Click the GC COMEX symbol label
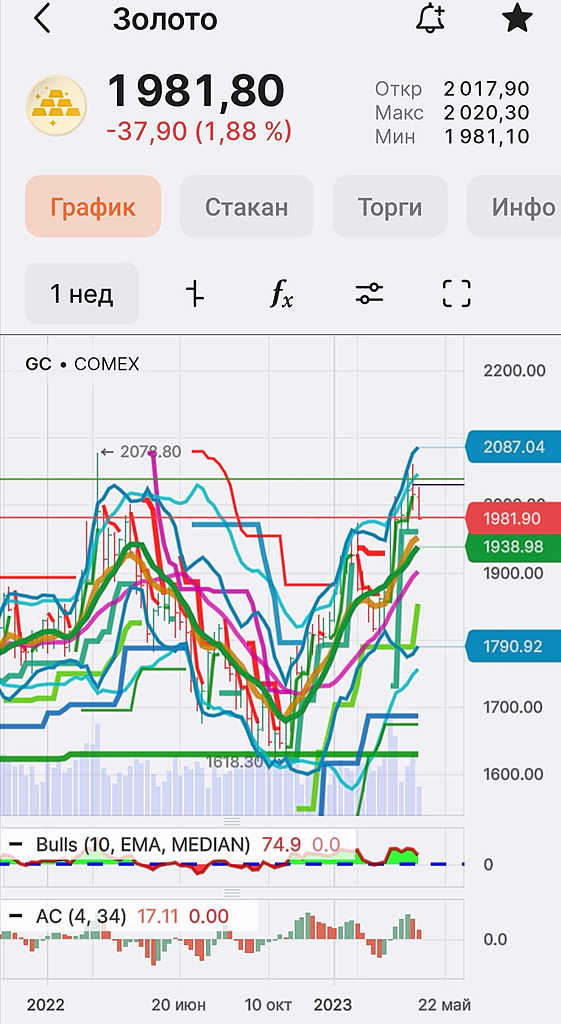 pos(82,364)
